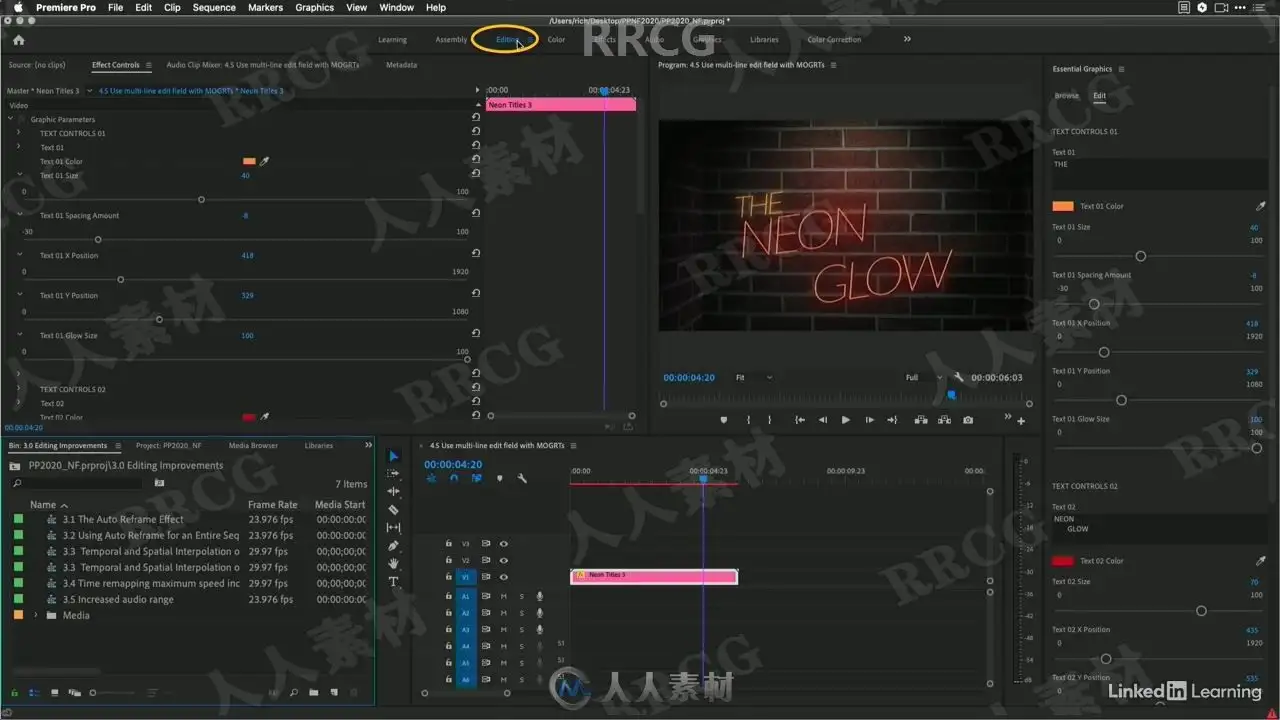This screenshot has width=1280, height=720.
Task: Toggle V3 track output eye
Action: point(504,544)
